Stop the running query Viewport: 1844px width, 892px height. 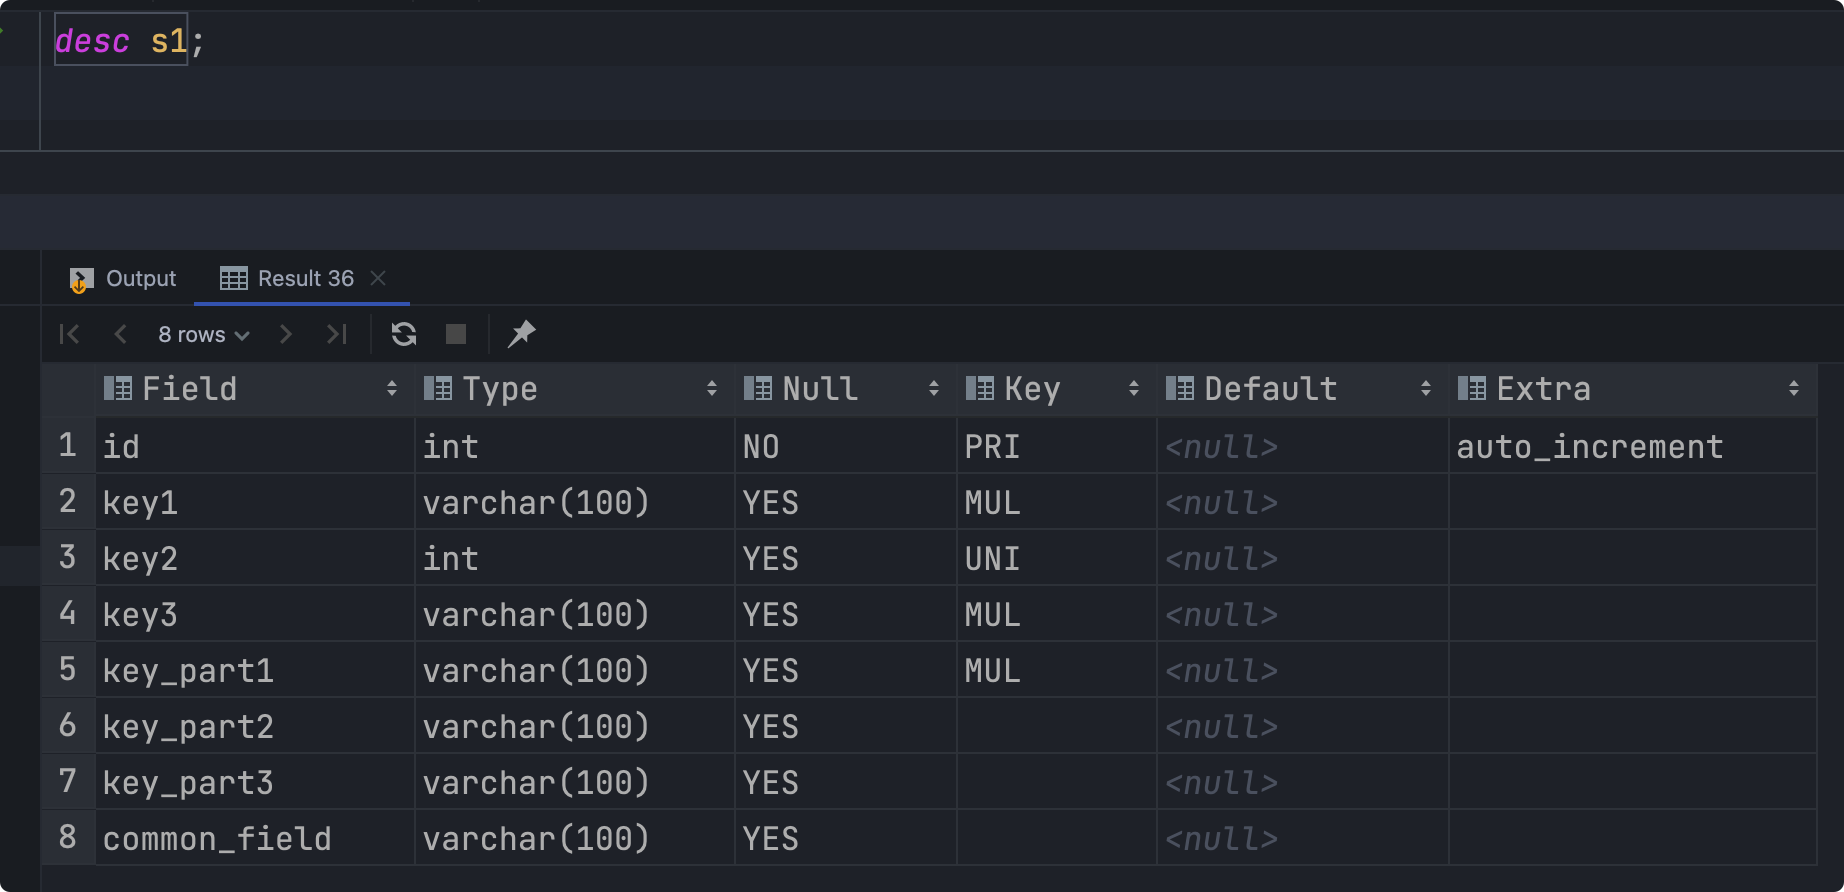[456, 334]
